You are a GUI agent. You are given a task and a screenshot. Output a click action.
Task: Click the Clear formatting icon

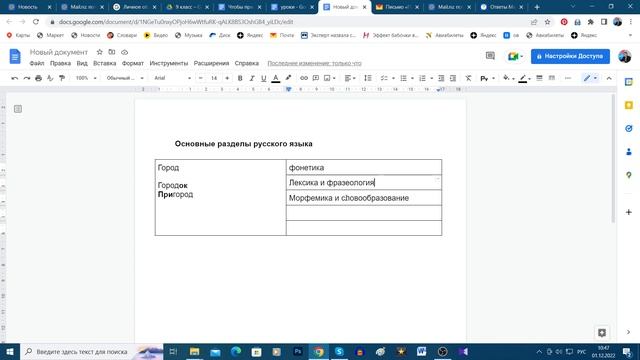coord(468,78)
